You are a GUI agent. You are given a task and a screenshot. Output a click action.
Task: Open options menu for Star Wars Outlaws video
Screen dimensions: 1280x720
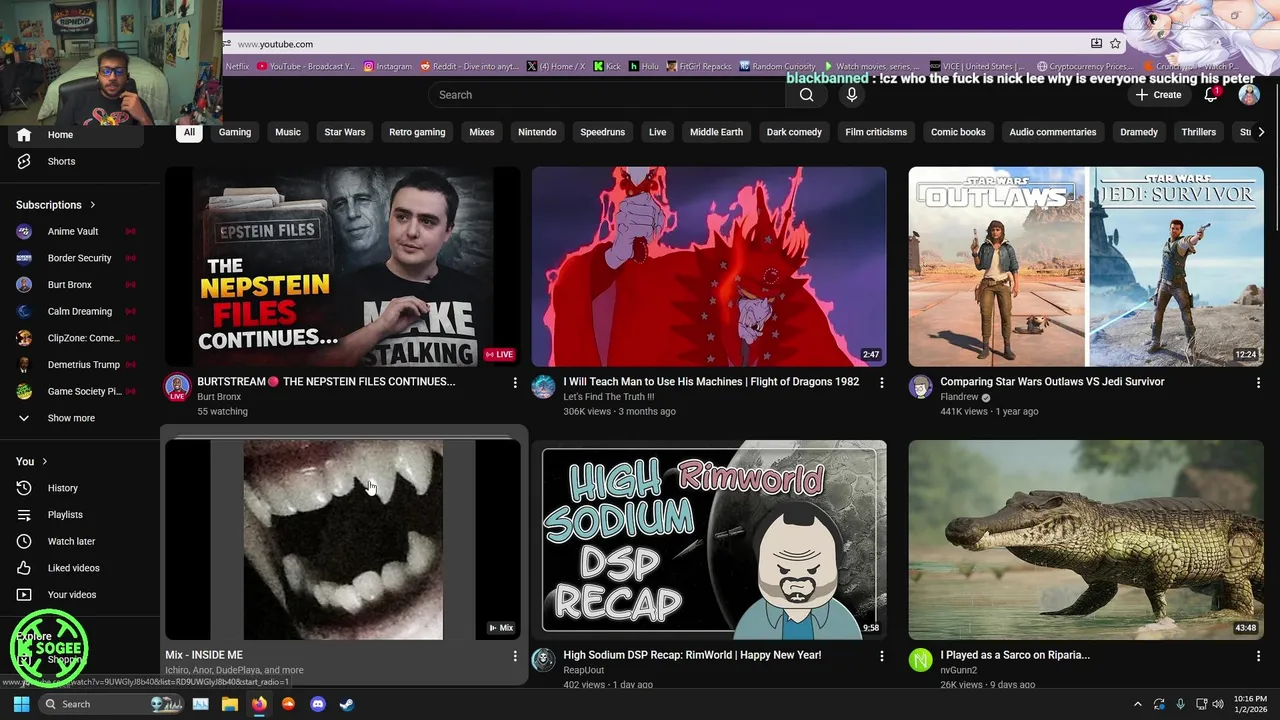pos(1258,382)
